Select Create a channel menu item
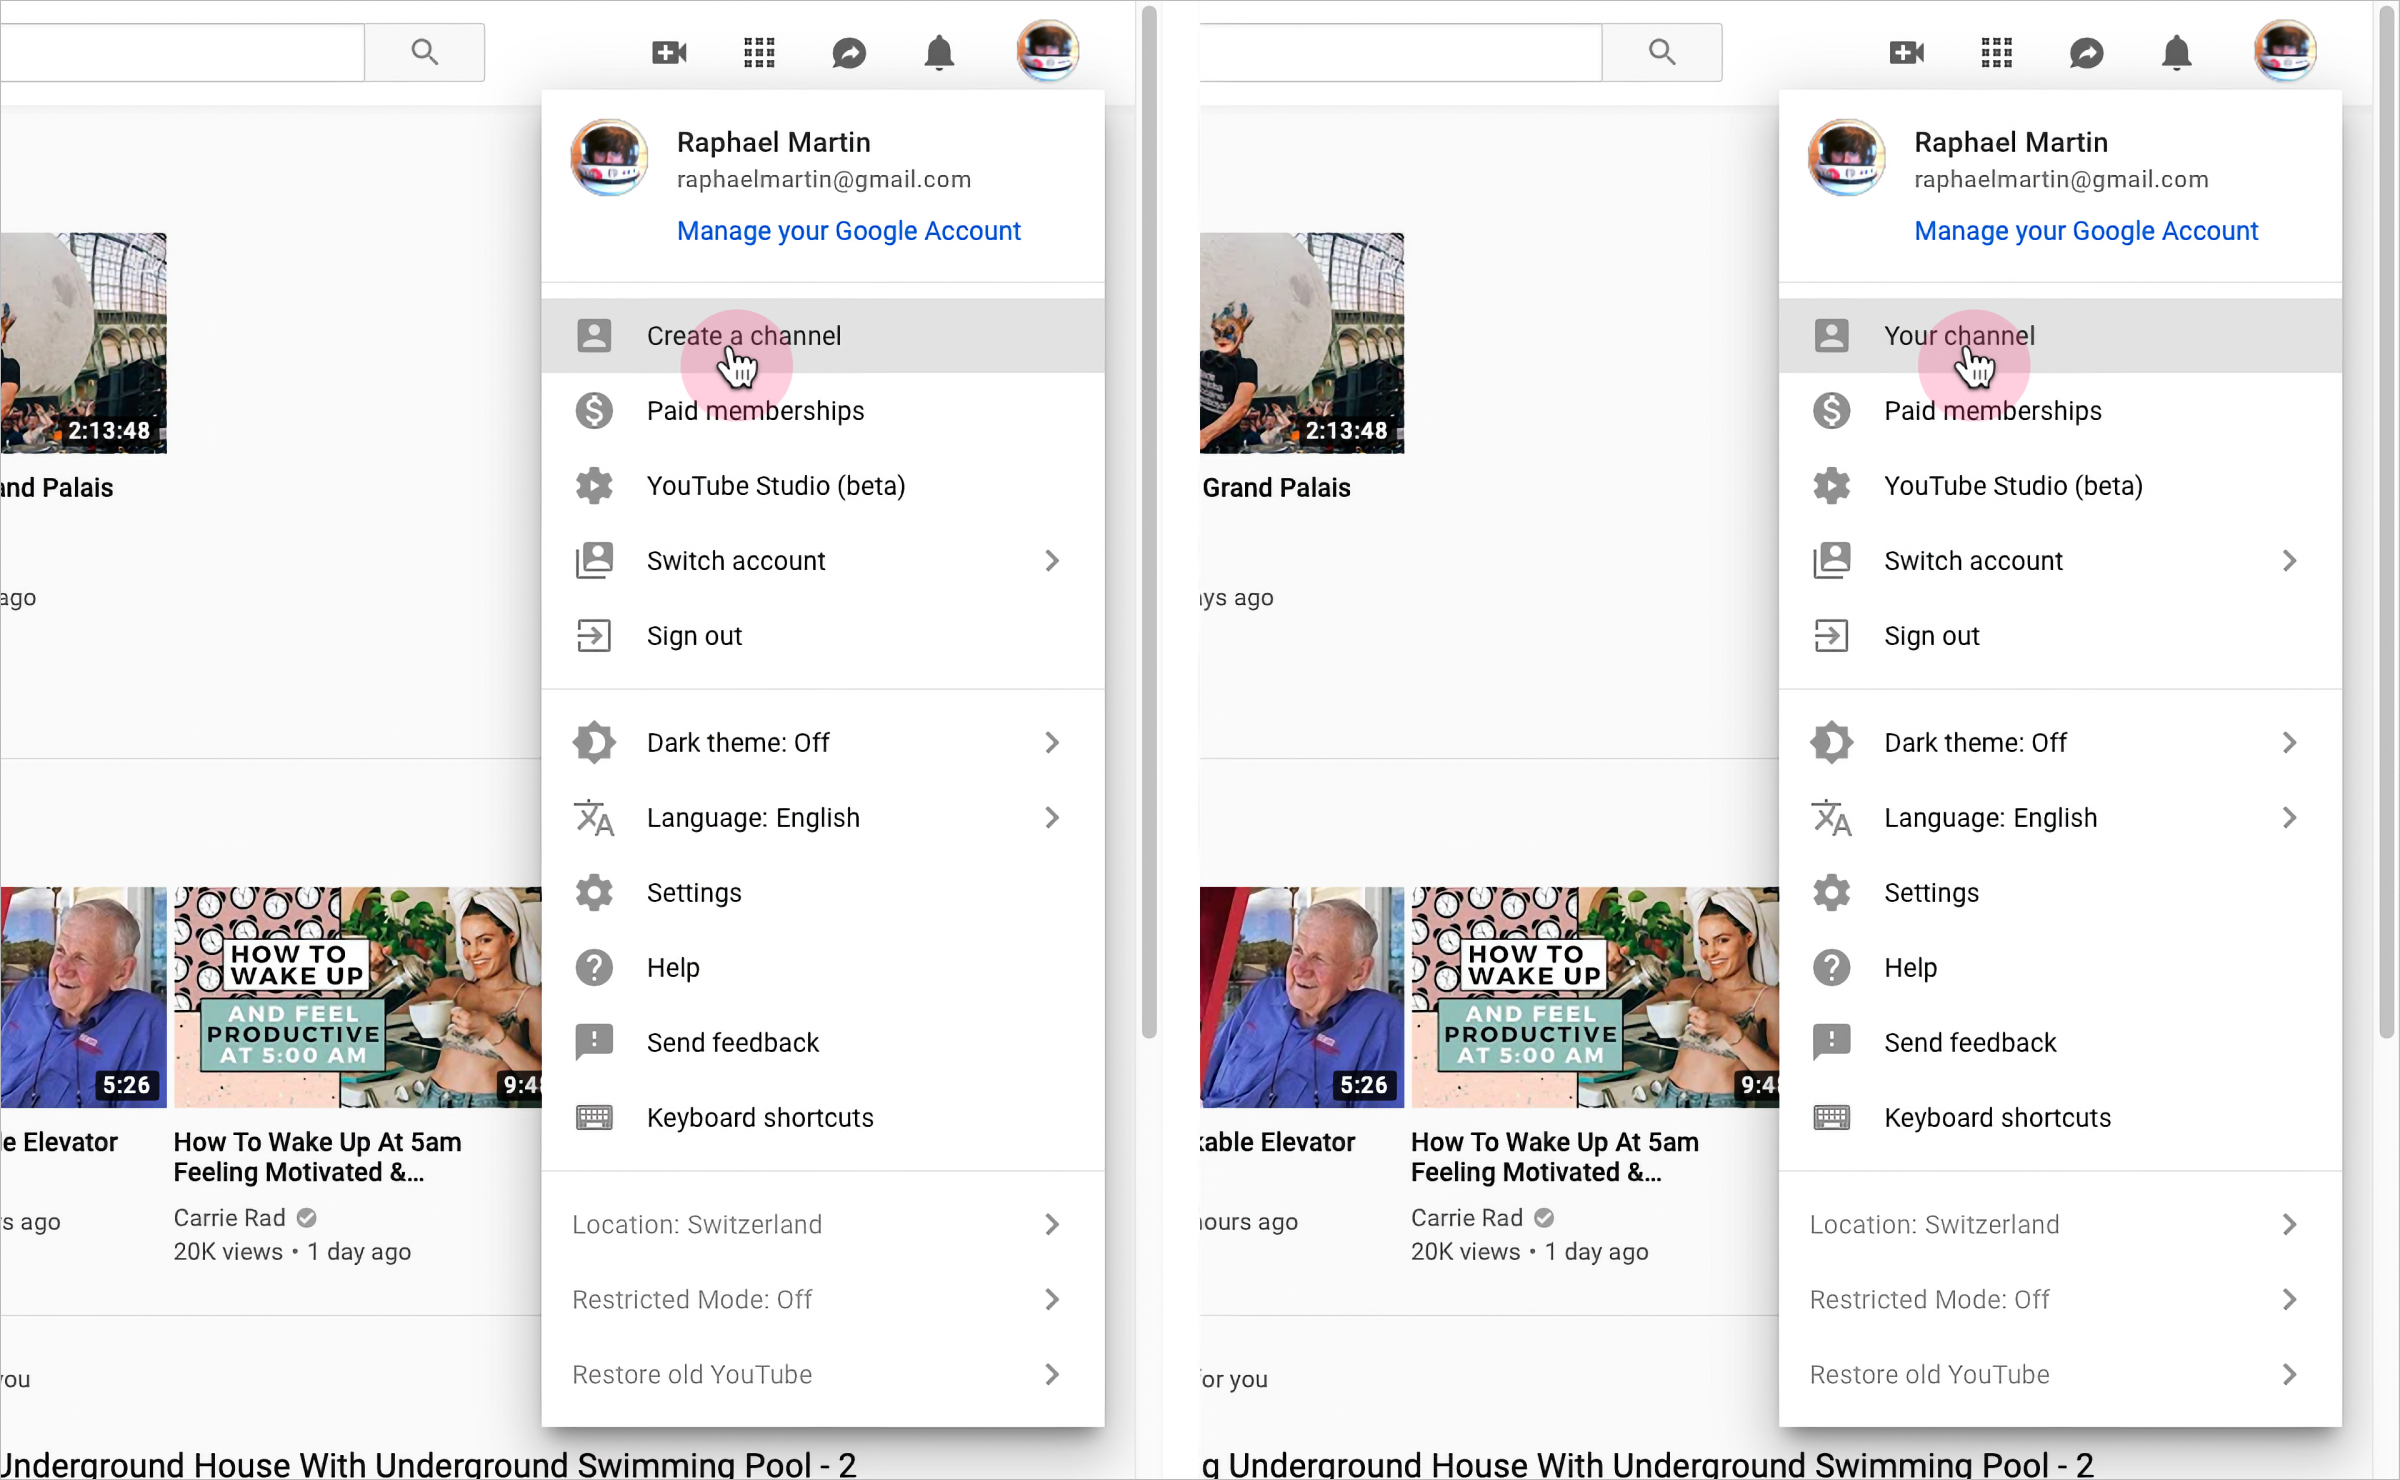Viewport: 2400px width, 1480px height. coord(823,336)
